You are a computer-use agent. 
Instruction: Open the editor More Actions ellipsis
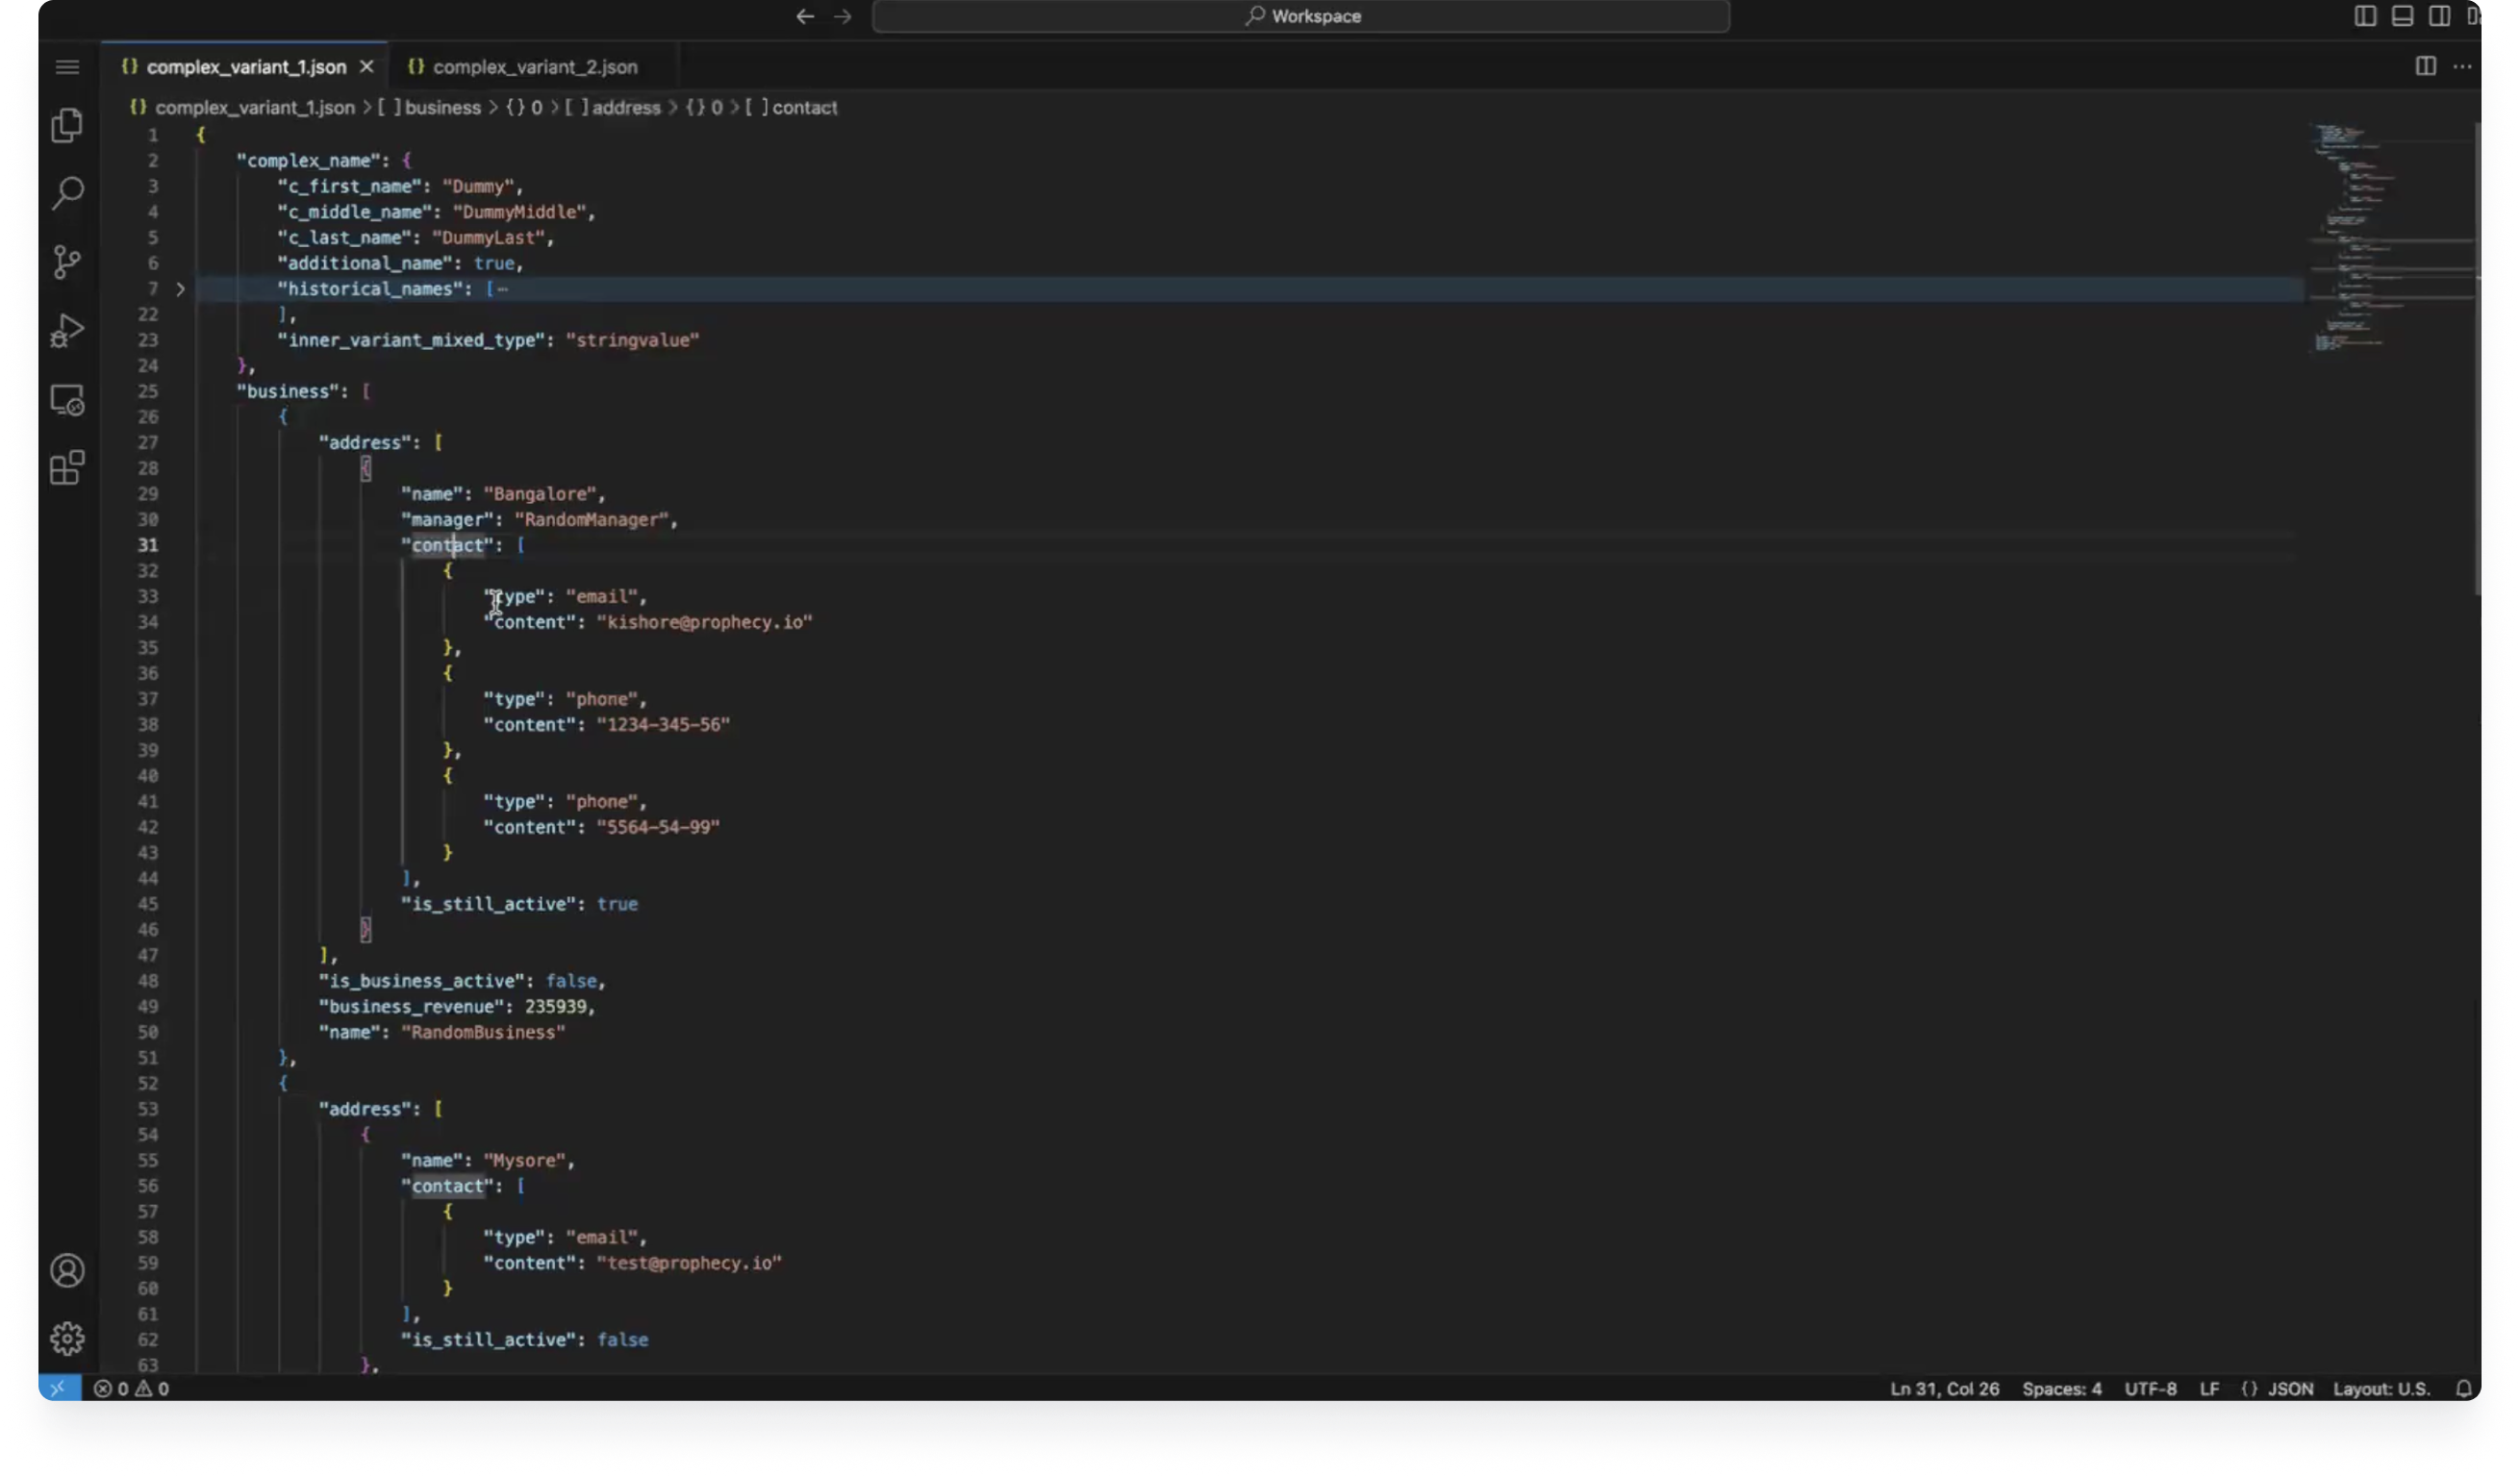[2463, 66]
